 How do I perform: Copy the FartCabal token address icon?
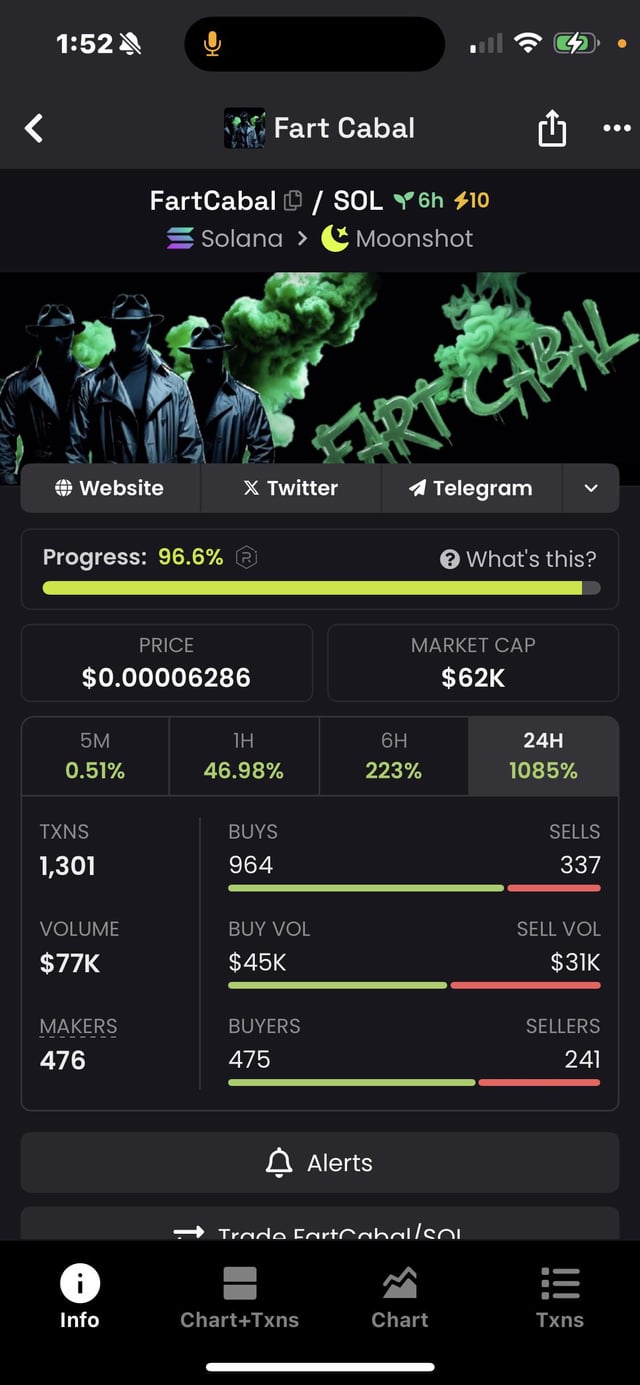pos(293,201)
